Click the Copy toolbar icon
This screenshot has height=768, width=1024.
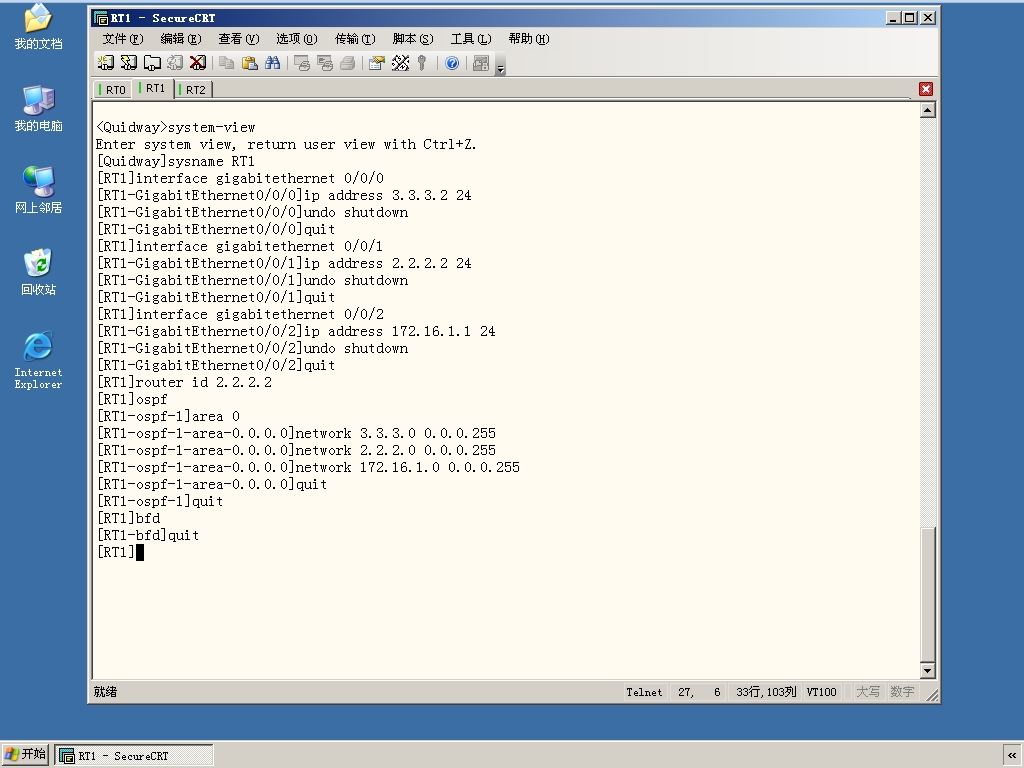(x=226, y=63)
